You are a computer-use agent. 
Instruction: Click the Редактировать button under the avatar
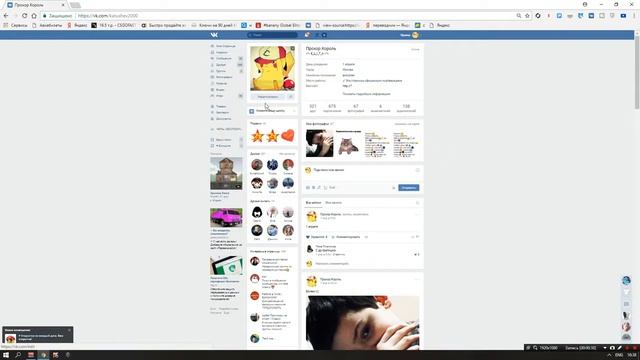click(268, 97)
